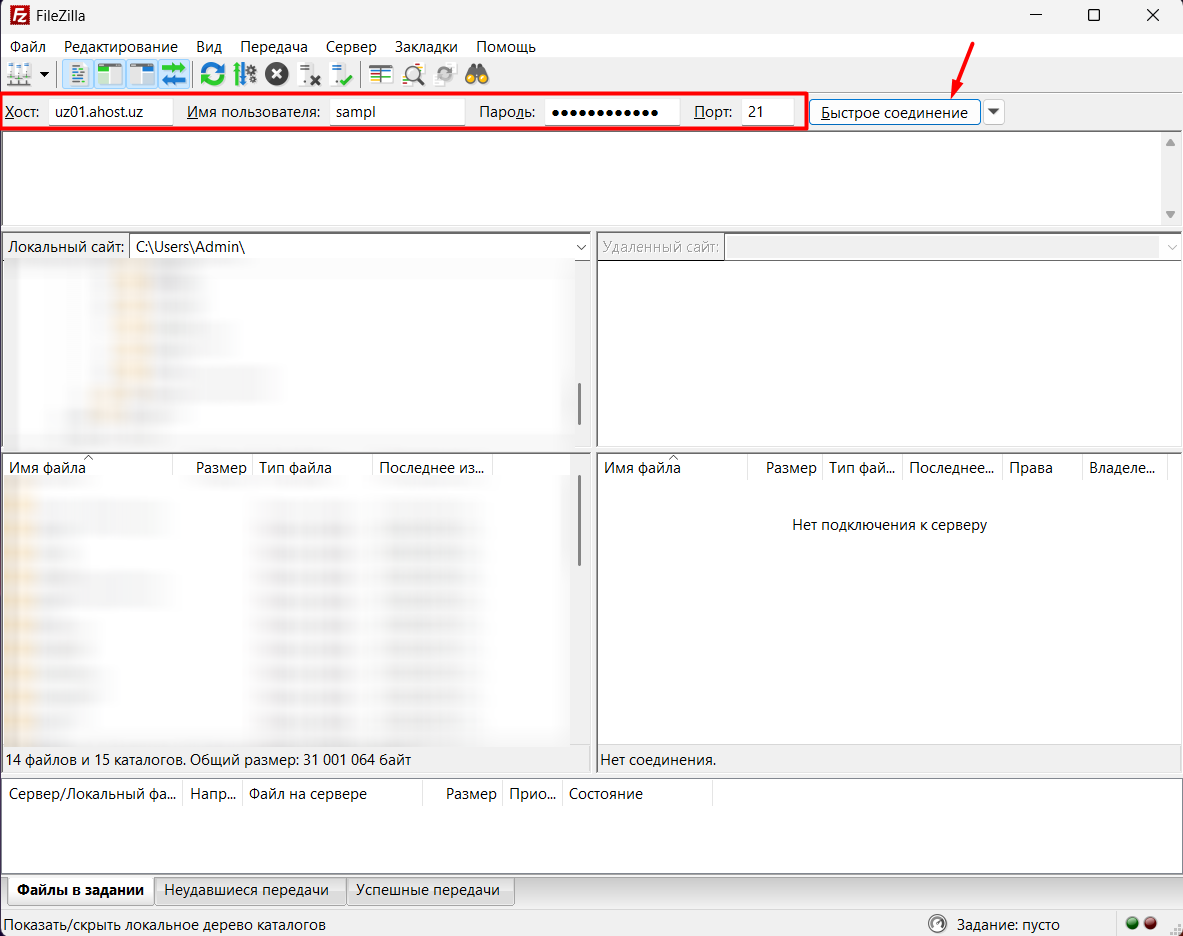
Task: Toggle remote directory tree display
Action: (x=142, y=75)
